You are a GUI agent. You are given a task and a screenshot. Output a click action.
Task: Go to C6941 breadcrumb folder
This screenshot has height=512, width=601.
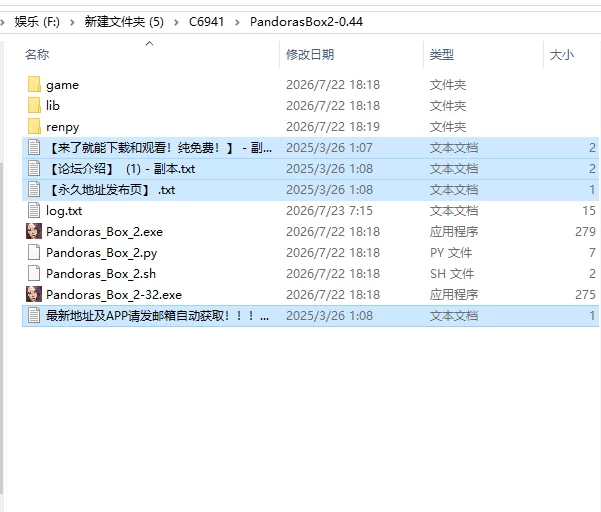pyautogui.click(x=207, y=22)
